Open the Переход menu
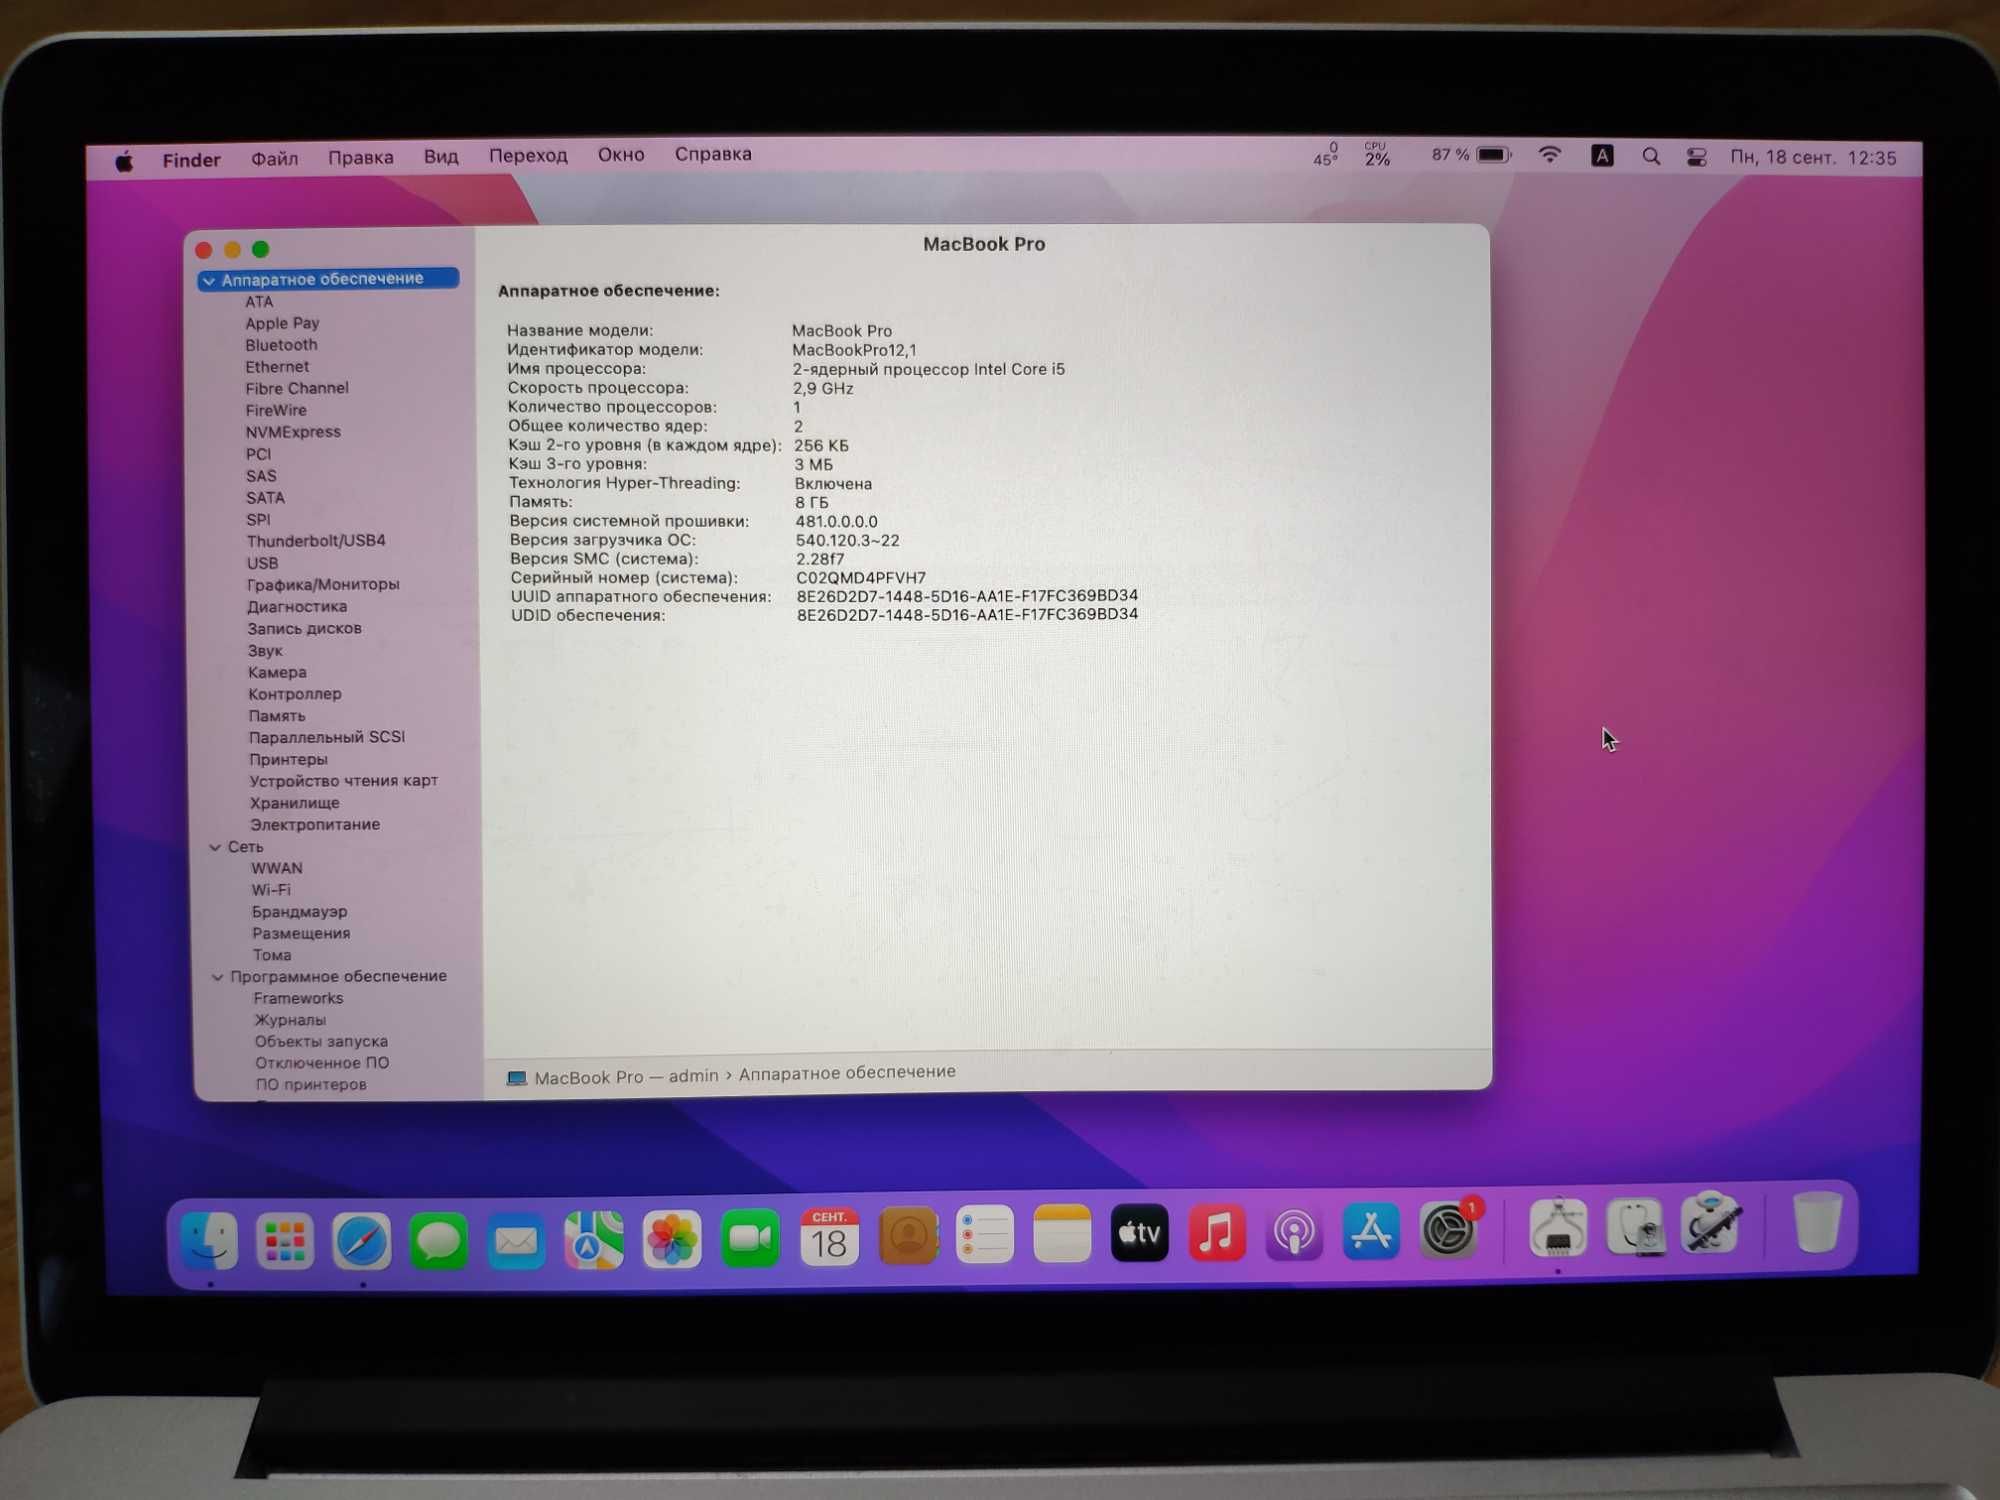This screenshot has height=1500, width=2000. (528, 156)
